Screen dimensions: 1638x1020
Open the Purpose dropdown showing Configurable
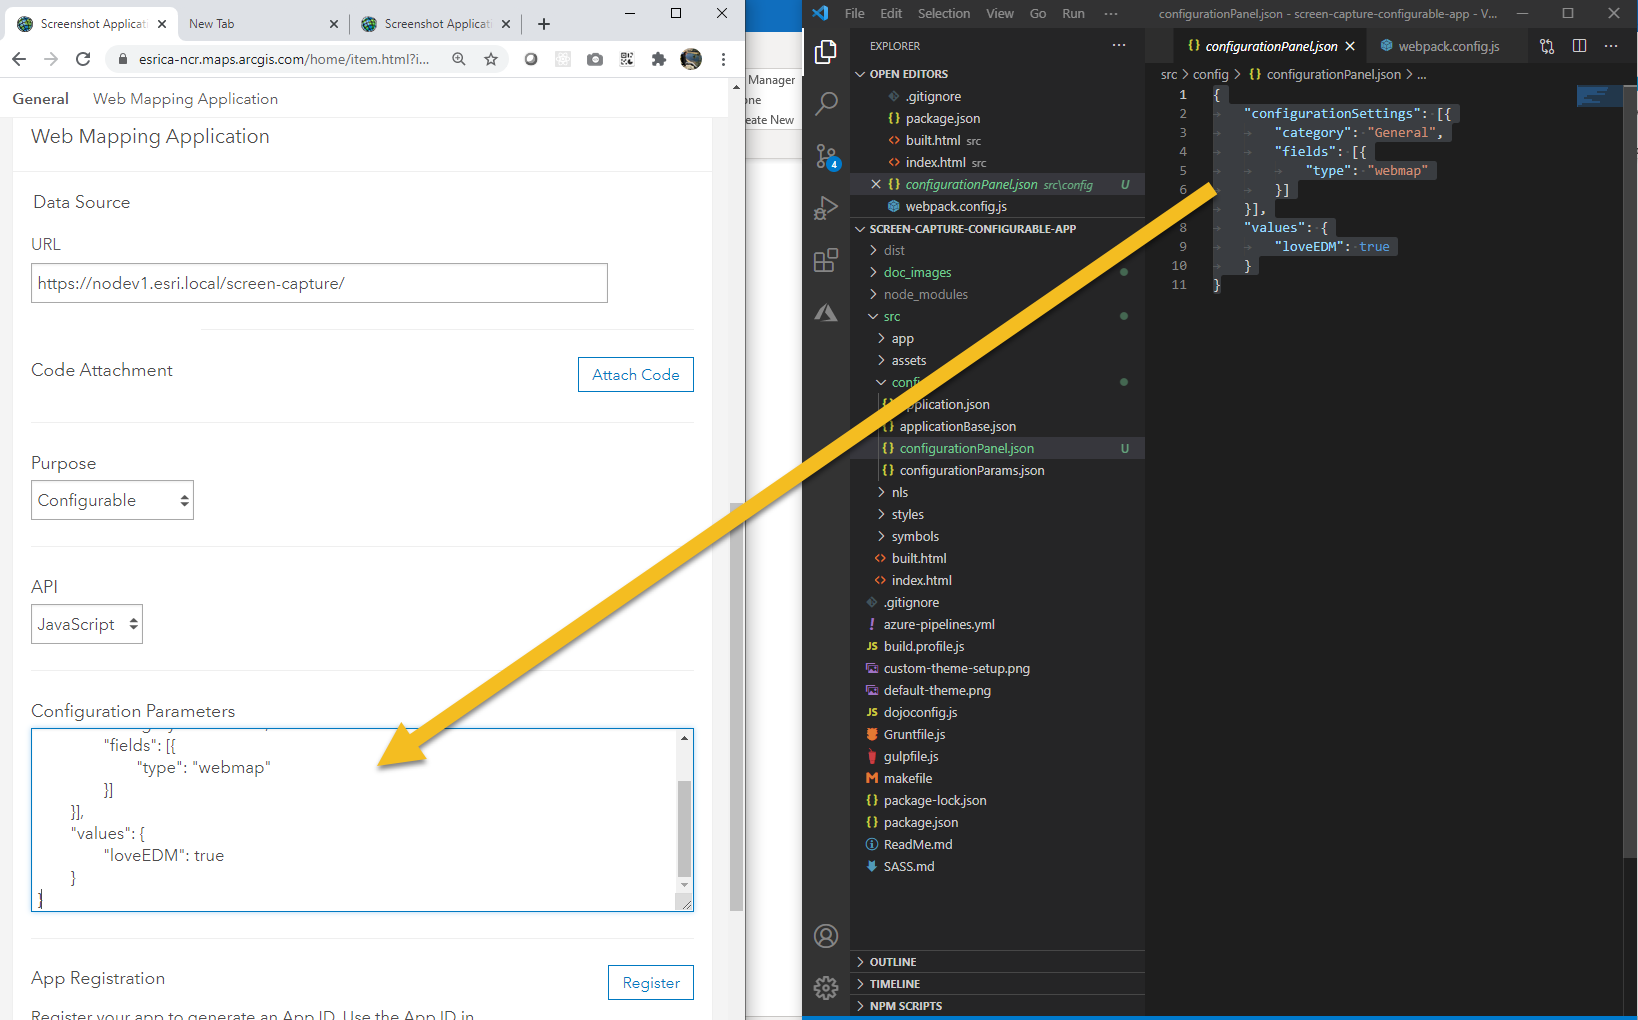(112, 500)
